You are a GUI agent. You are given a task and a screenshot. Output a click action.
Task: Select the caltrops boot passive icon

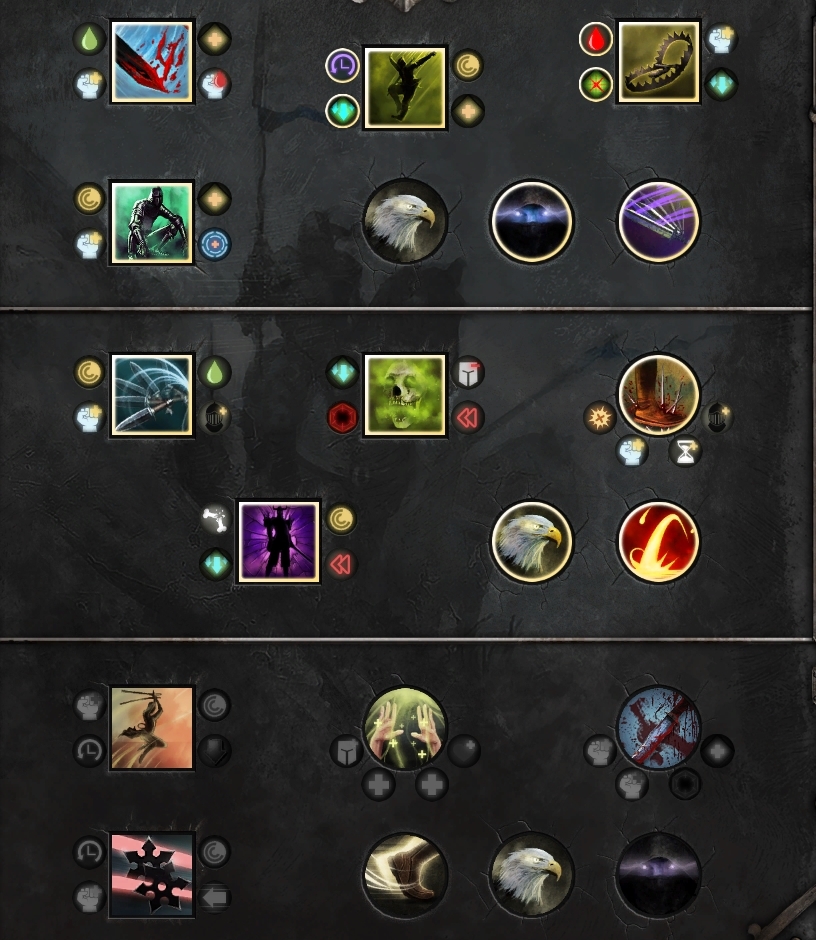[x=659, y=394]
